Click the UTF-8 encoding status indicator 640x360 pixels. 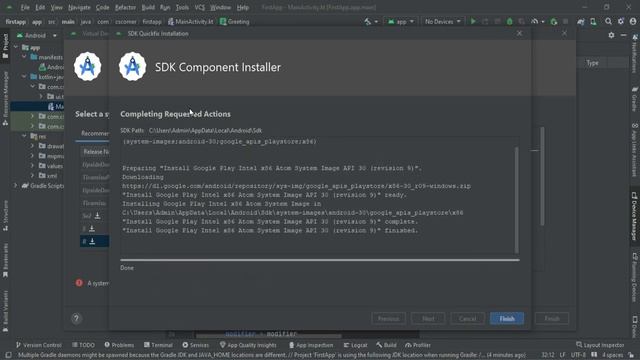click(578, 355)
